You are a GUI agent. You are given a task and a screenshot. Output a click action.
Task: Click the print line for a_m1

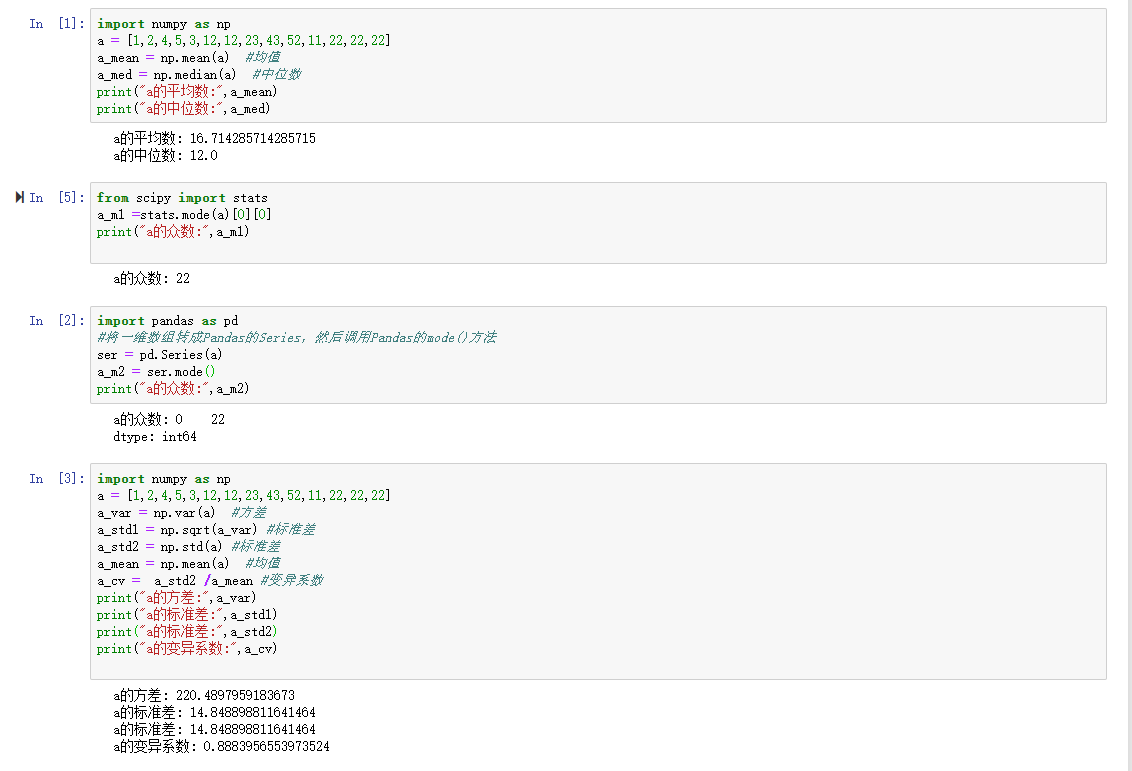[173, 232]
